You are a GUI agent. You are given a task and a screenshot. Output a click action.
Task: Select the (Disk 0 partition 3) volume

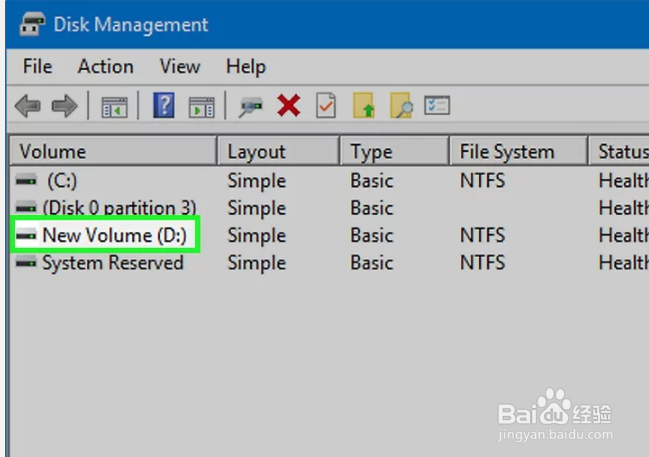(120, 208)
